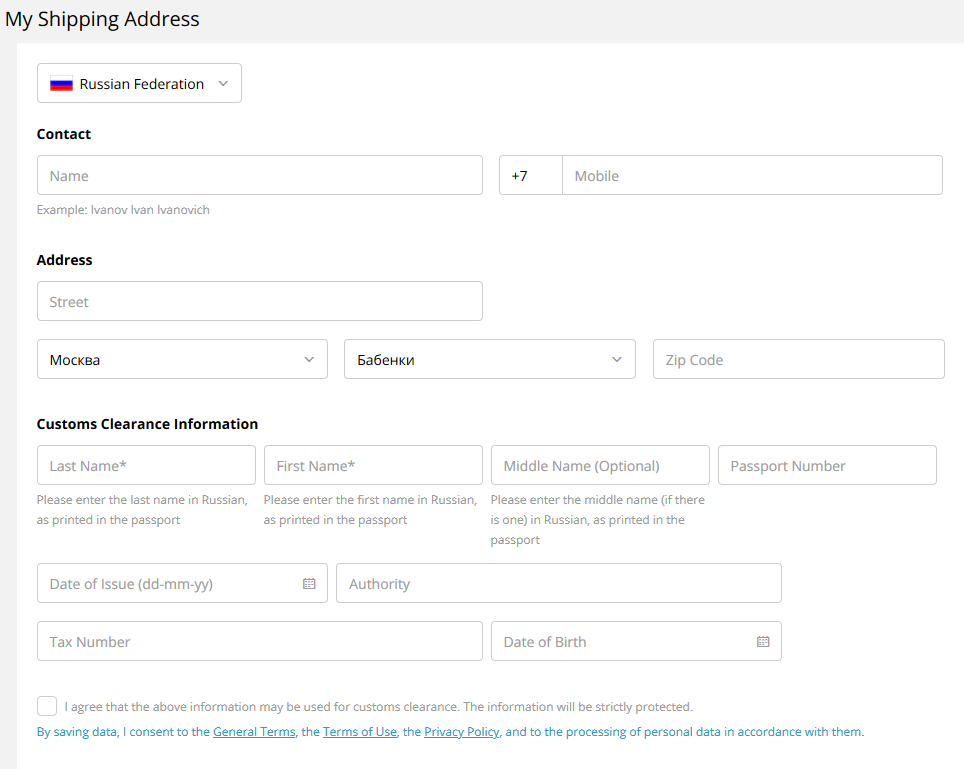
Task: Click the Tax Number field
Action: 259,641
